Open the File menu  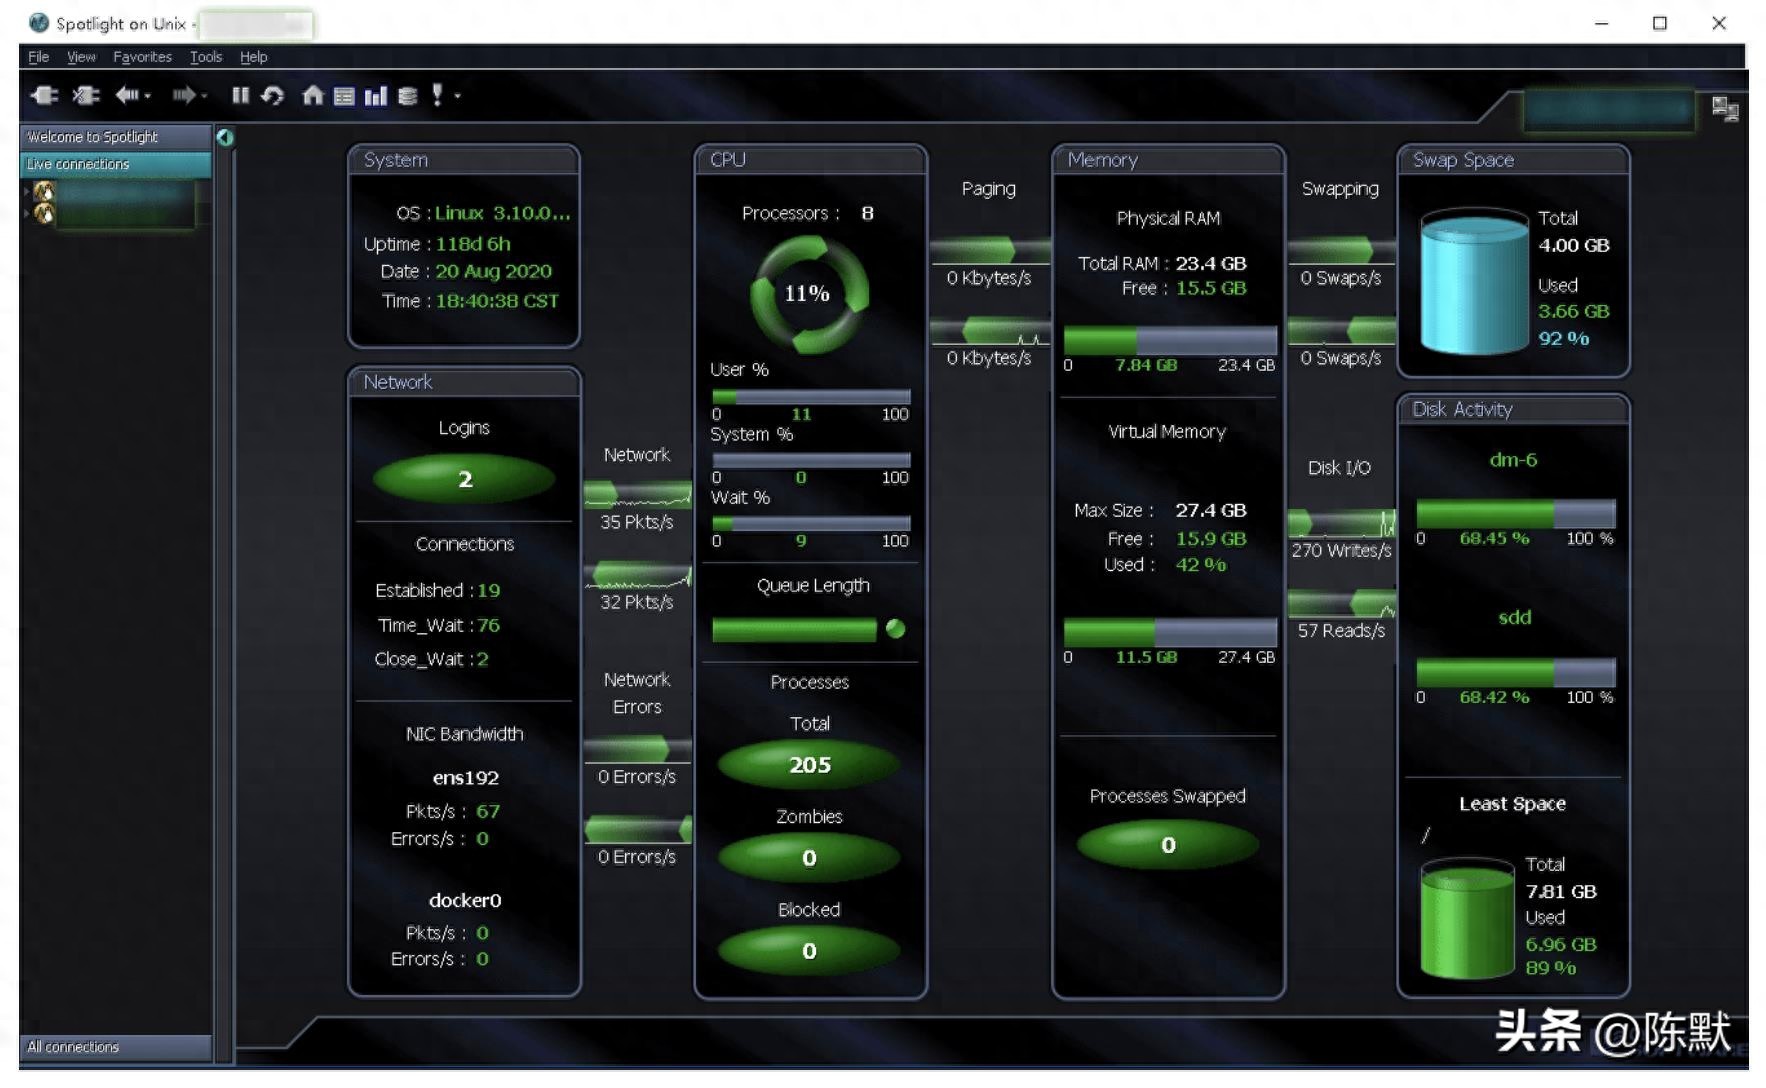click(38, 57)
